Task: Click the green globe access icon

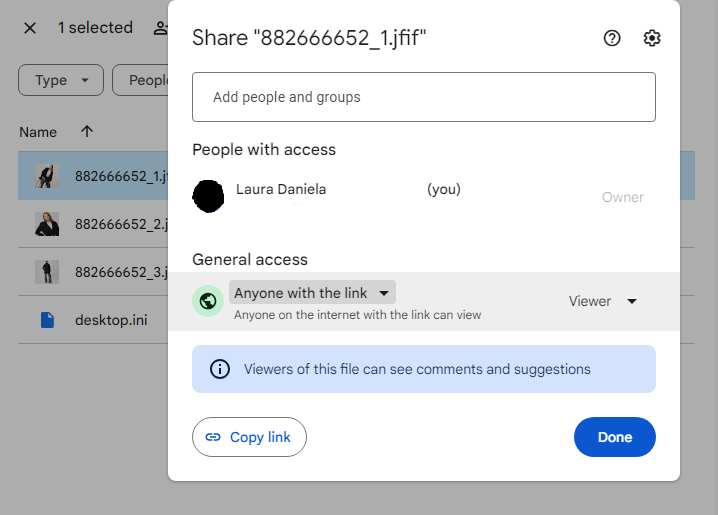Action: [208, 301]
